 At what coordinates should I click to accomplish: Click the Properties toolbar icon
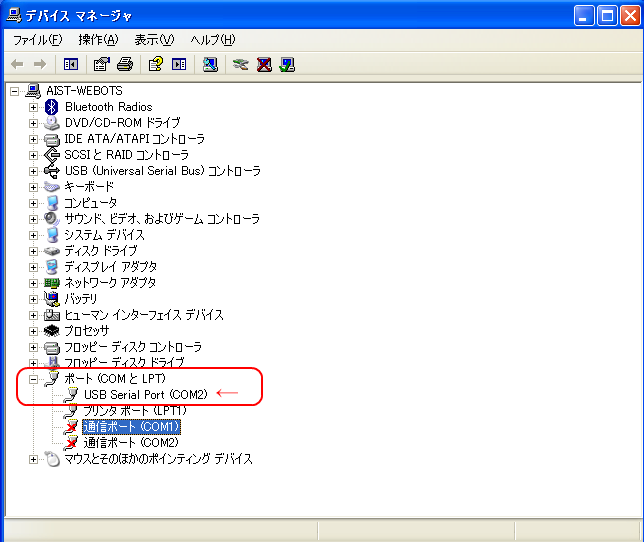101,64
